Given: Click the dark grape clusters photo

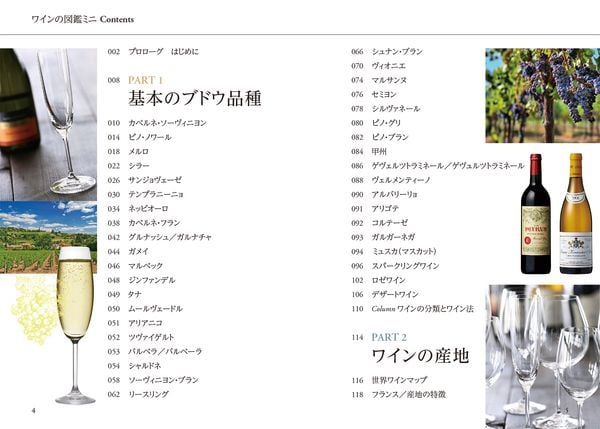Looking at the screenshot, I should pyautogui.click(x=543, y=95).
